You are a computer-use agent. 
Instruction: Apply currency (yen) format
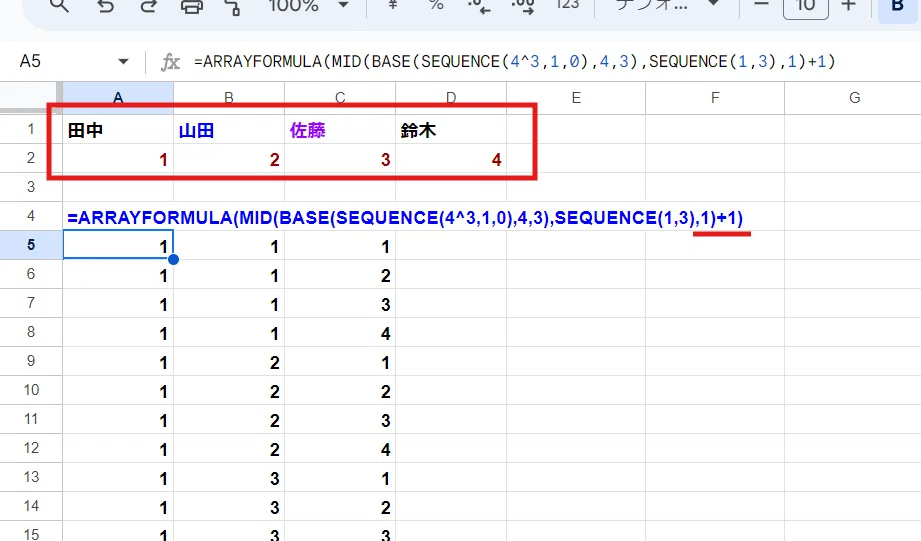pyautogui.click(x=392, y=5)
